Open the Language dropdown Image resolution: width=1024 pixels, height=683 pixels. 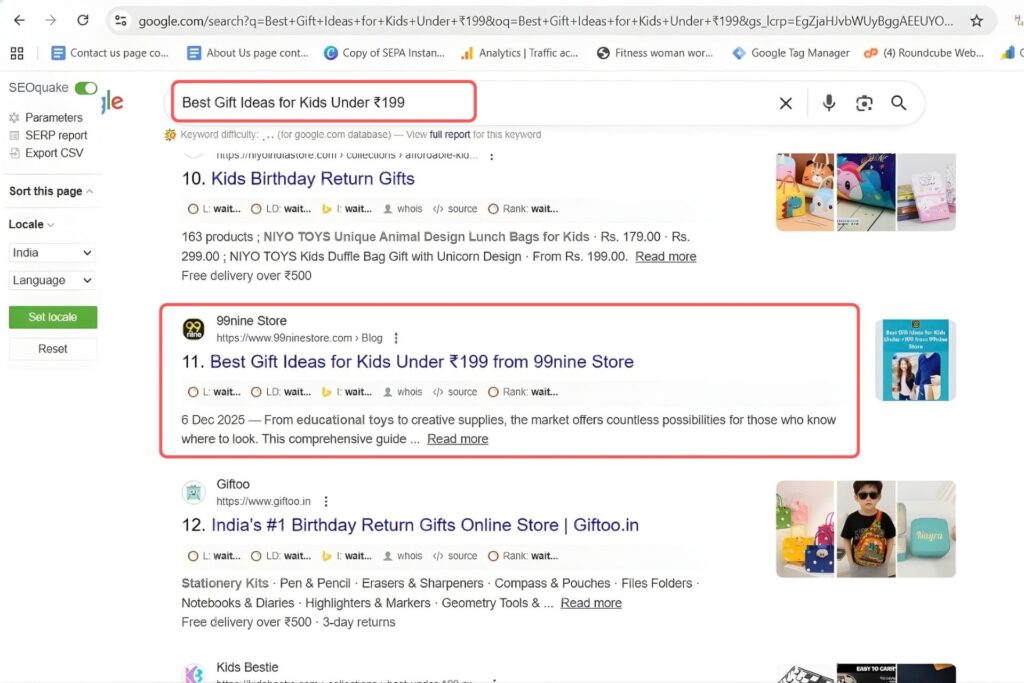51,280
